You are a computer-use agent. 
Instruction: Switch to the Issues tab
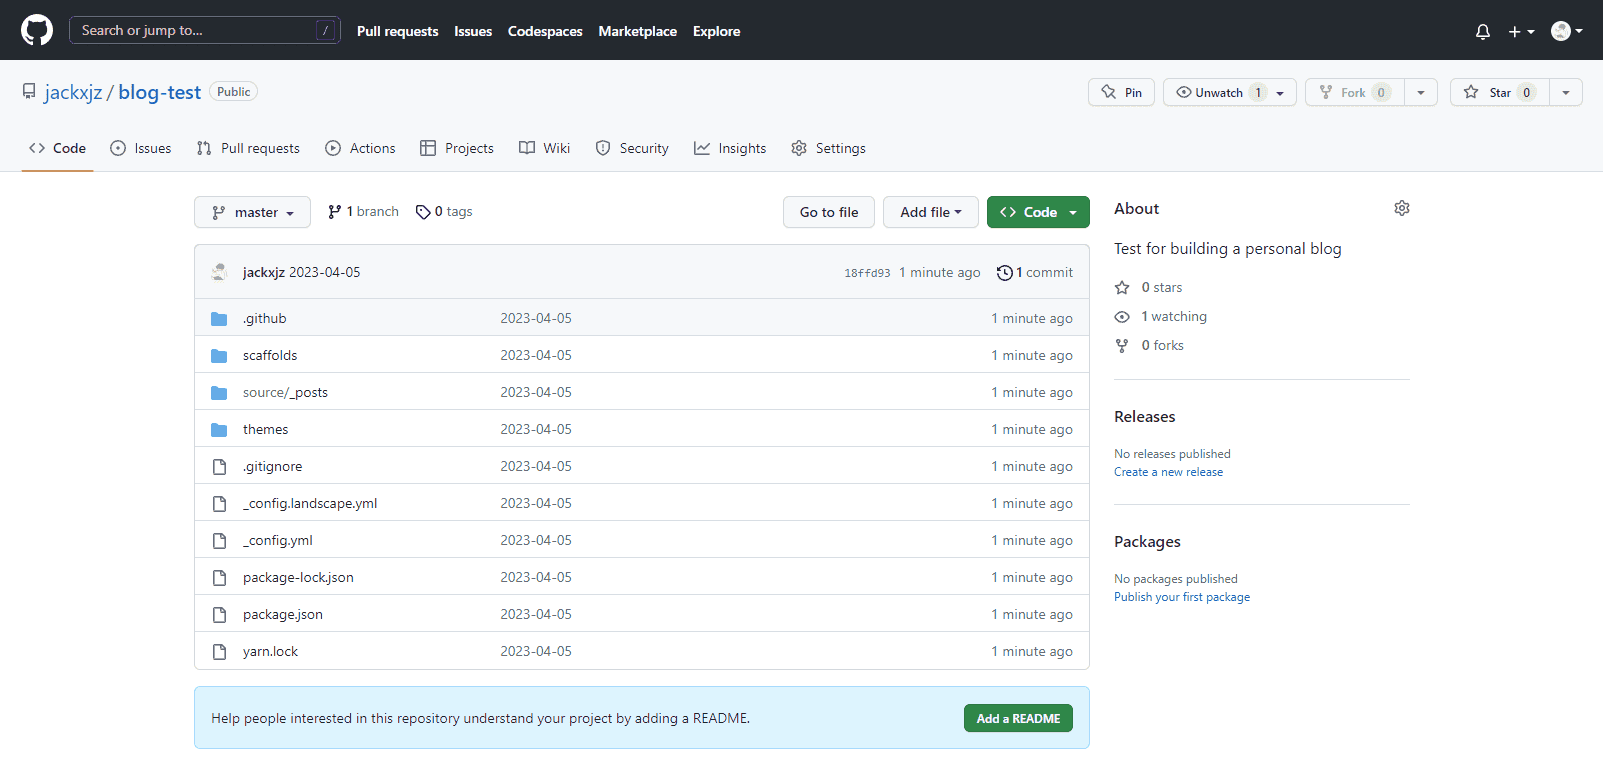pos(141,148)
